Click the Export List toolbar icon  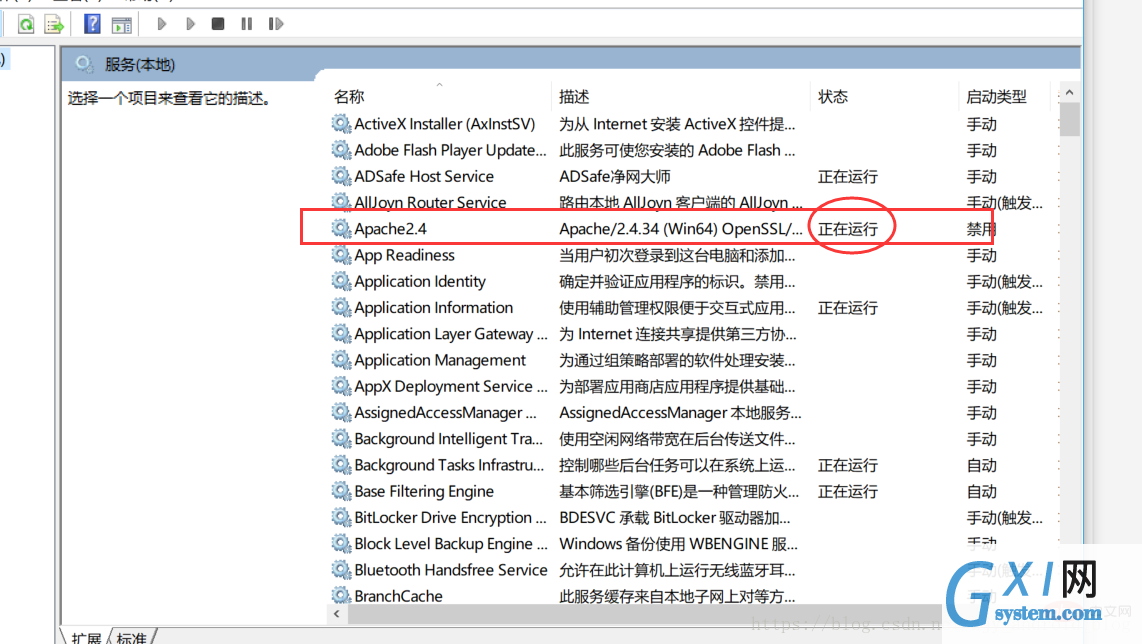pyautogui.click(x=54, y=24)
